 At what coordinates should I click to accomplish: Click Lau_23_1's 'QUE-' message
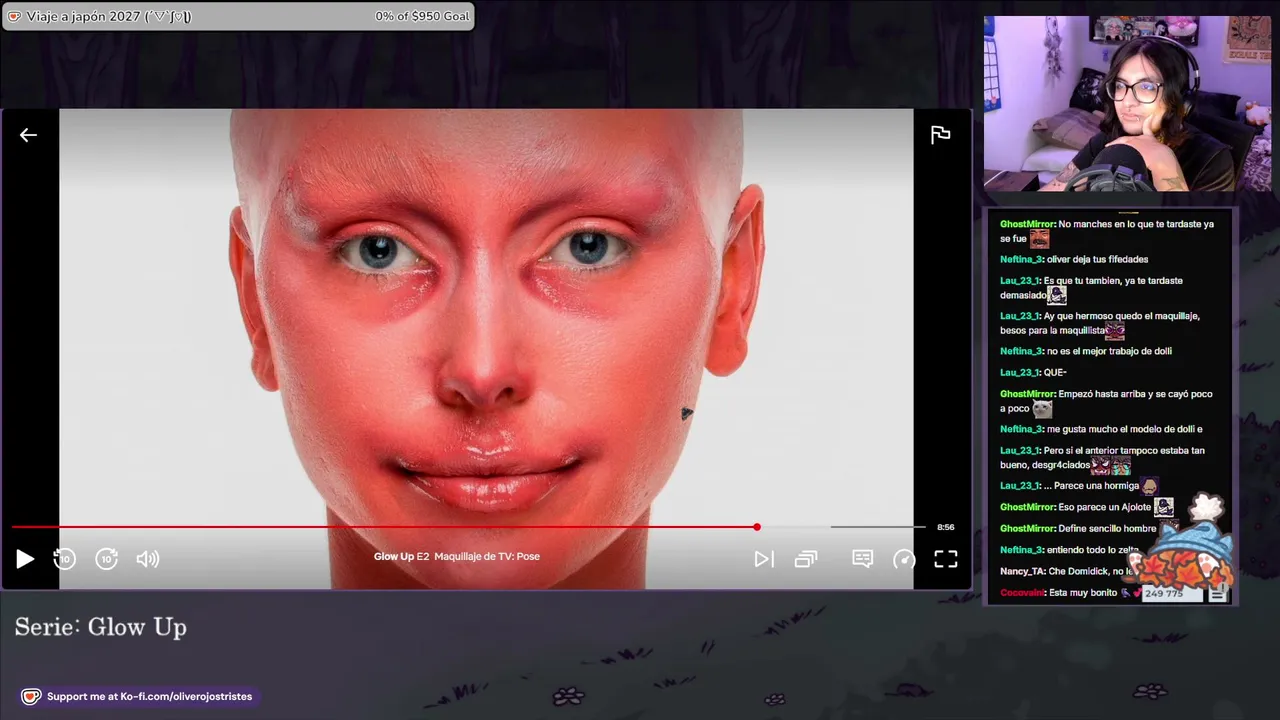click(x=1033, y=372)
